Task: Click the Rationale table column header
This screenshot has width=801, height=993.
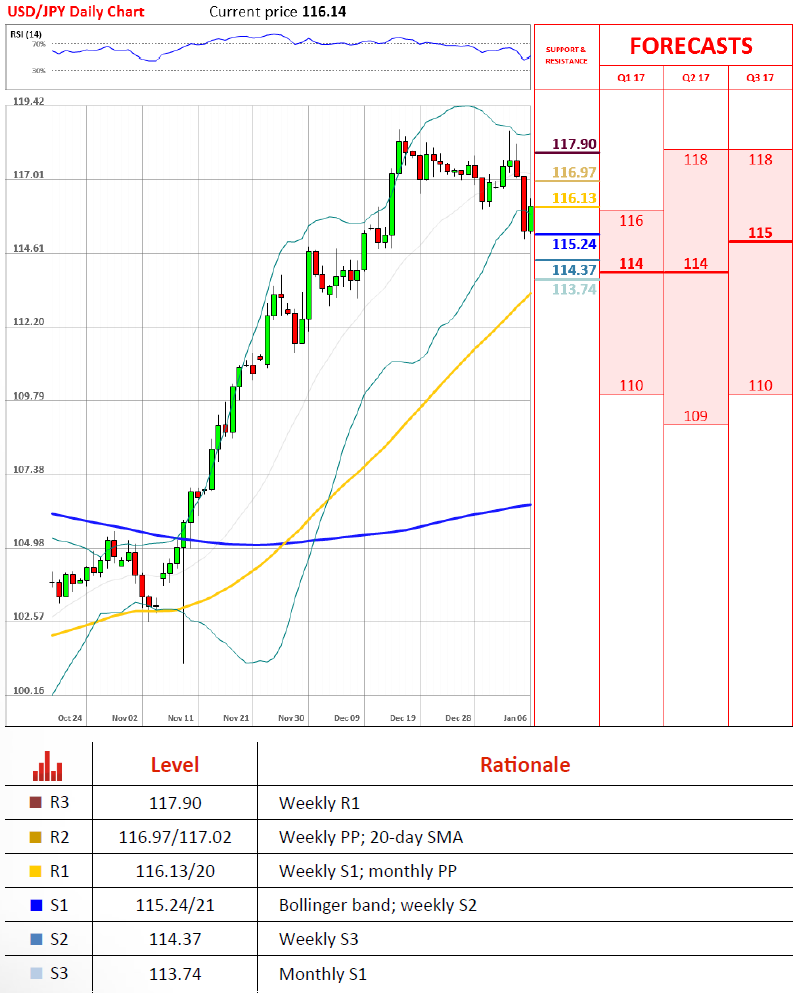Action: point(525,764)
